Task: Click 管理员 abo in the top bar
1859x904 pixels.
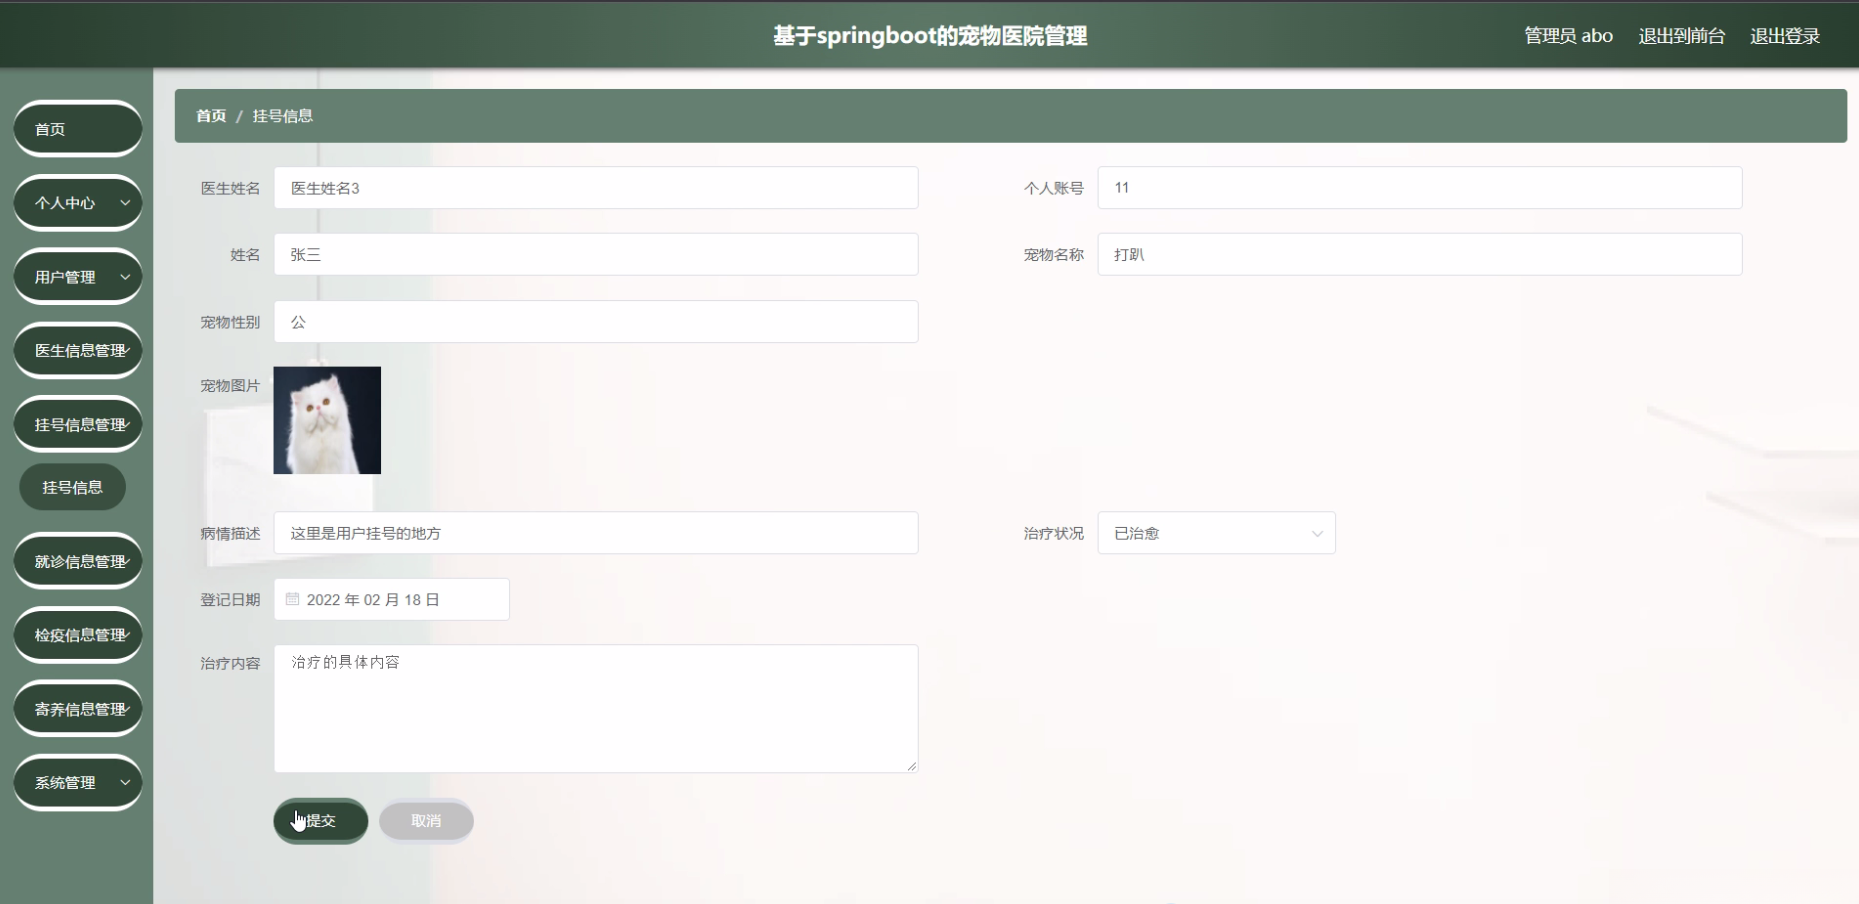Action: point(1567,35)
